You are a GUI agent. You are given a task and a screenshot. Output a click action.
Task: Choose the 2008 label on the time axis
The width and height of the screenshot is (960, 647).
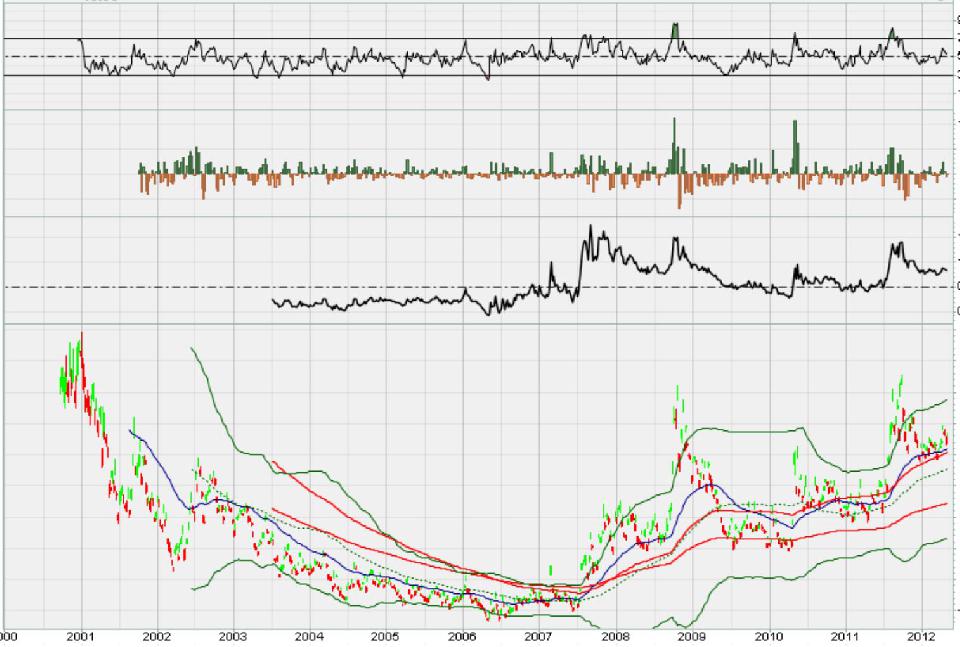615,637
